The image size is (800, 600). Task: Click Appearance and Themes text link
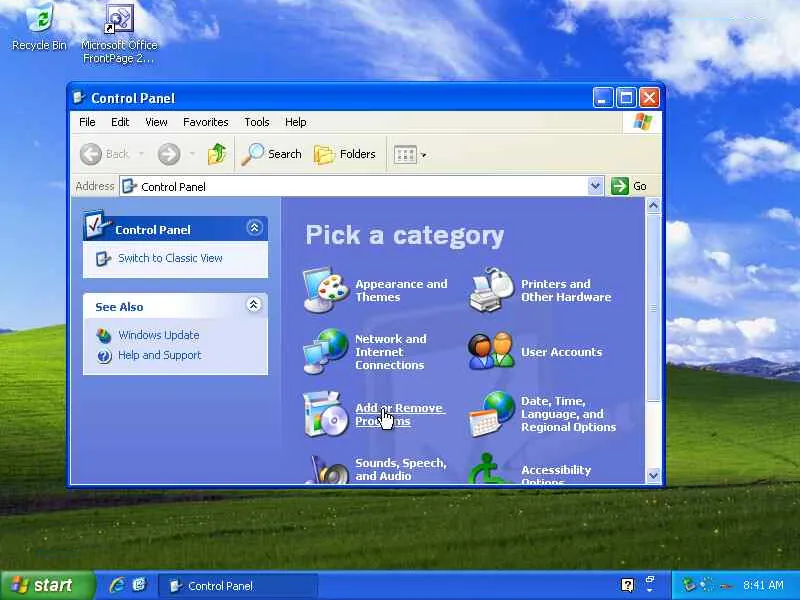[401, 290]
